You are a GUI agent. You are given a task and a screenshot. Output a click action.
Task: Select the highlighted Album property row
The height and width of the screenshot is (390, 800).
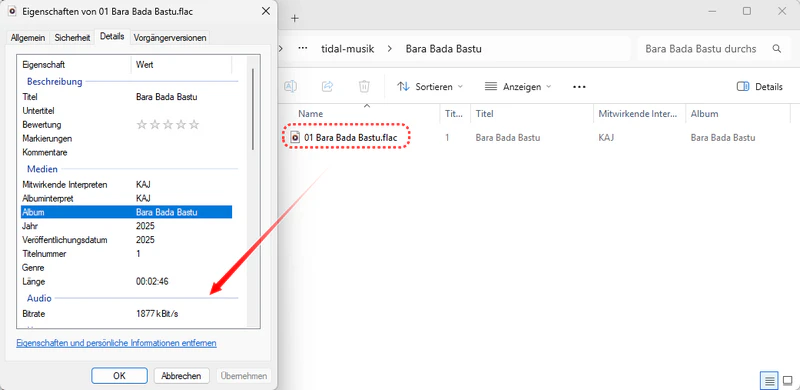click(127, 212)
